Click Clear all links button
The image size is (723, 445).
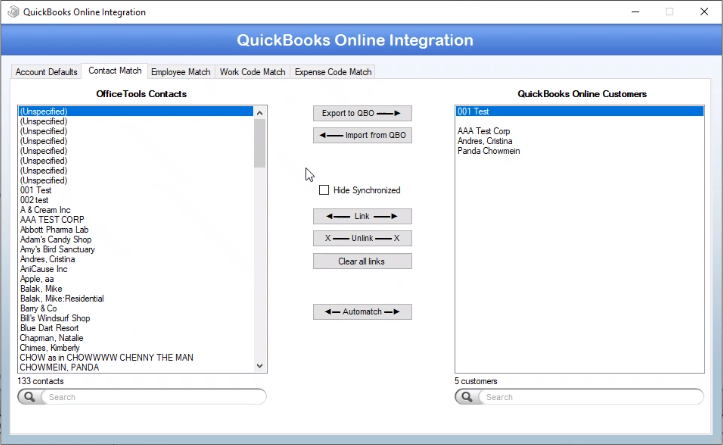pos(362,261)
